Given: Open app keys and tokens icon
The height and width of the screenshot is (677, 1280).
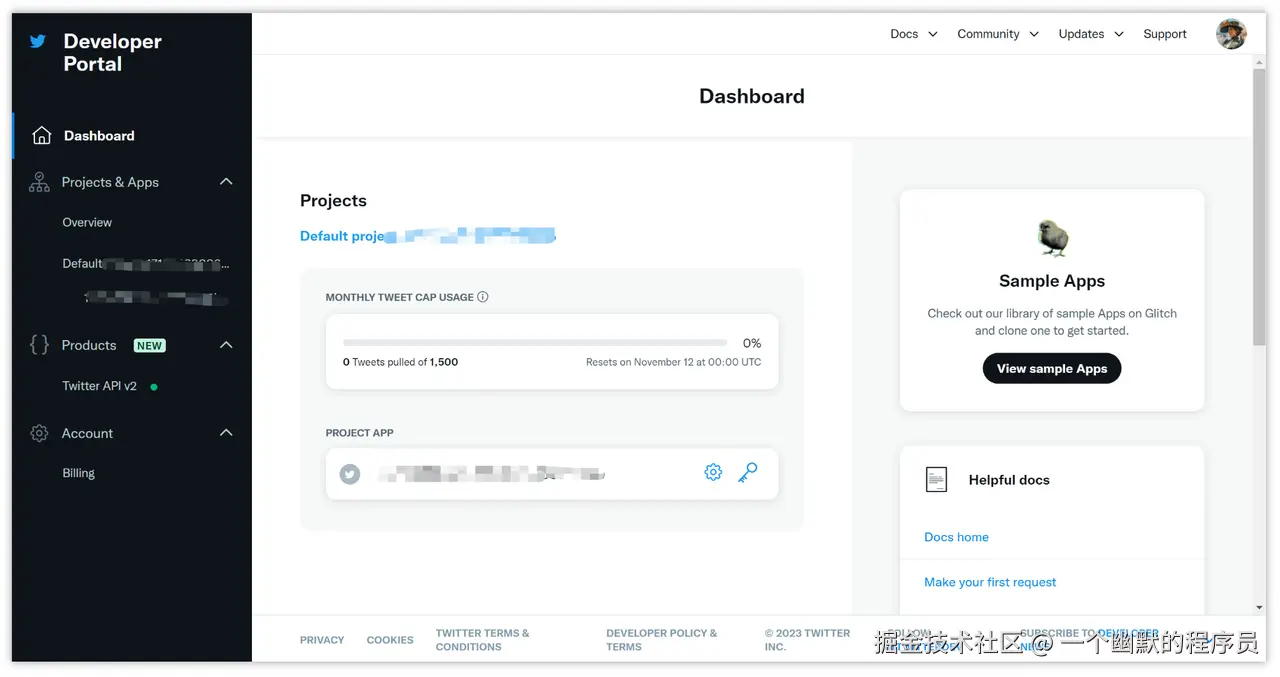Looking at the screenshot, I should [748, 472].
